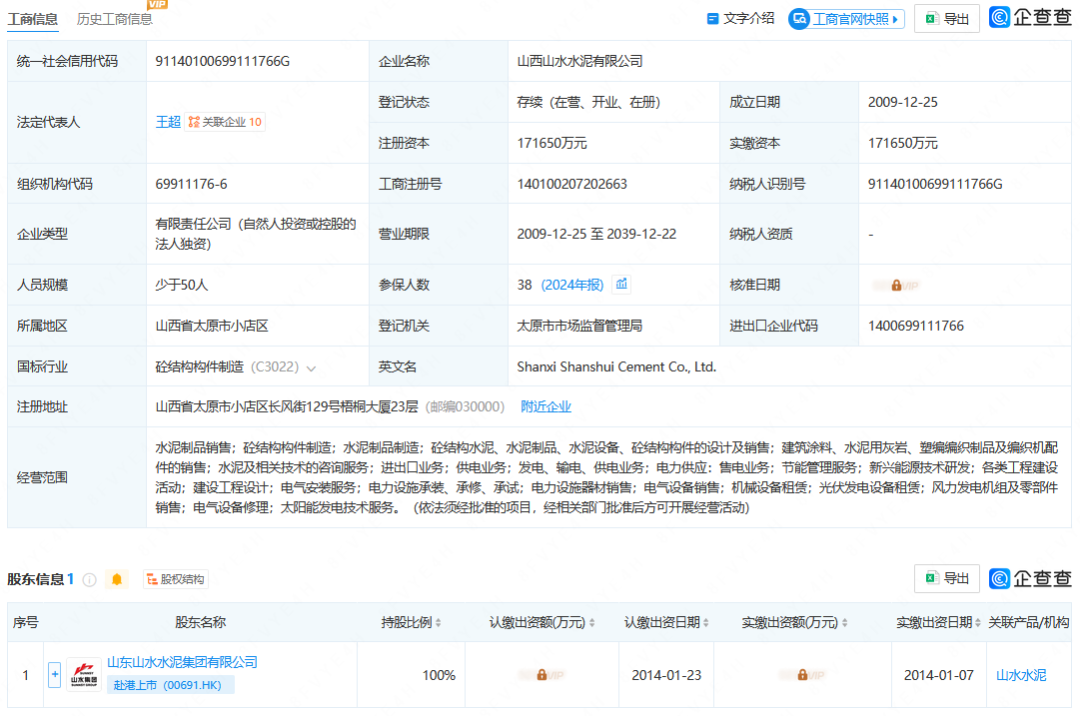The width and height of the screenshot is (1080, 716).
Task: Open the 股权结构 button
Action: click(x=176, y=580)
